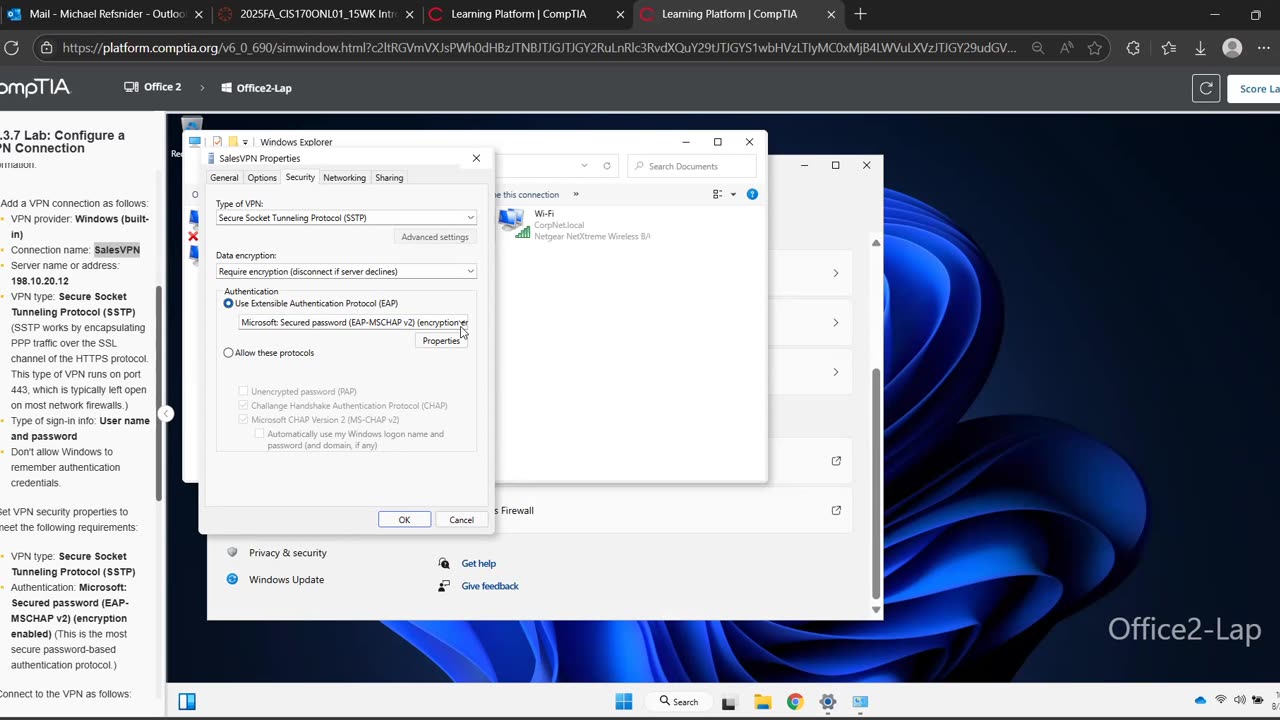The image size is (1280, 720).
Task: Close the SalesVPN Properties dialog
Action: click(476, 158)
